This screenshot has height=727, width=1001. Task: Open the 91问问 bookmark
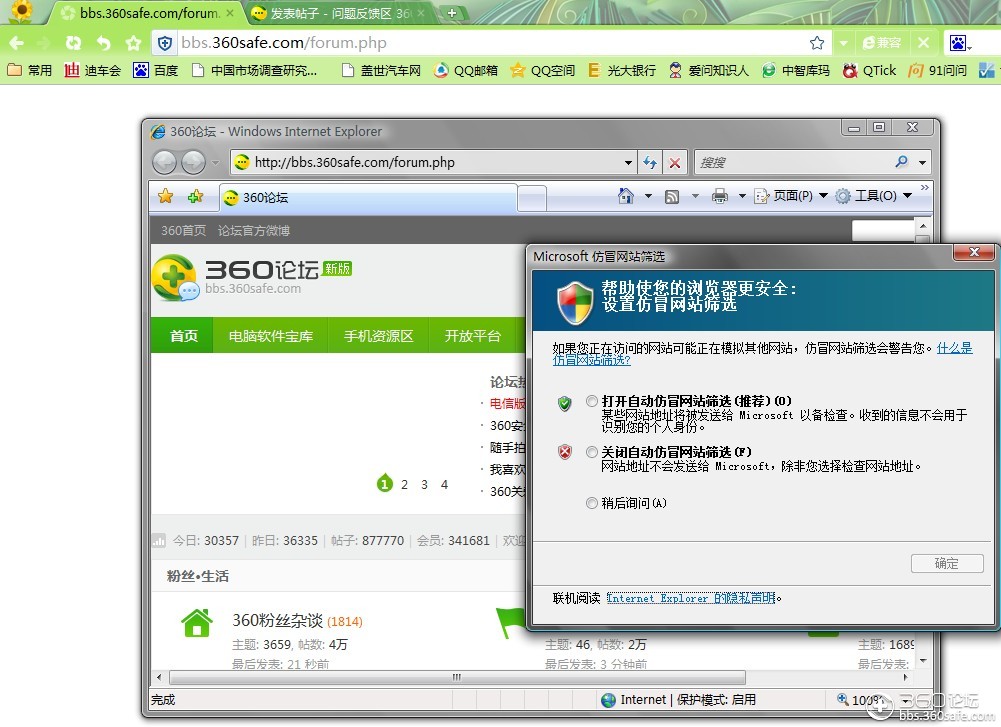click(938, 70)
